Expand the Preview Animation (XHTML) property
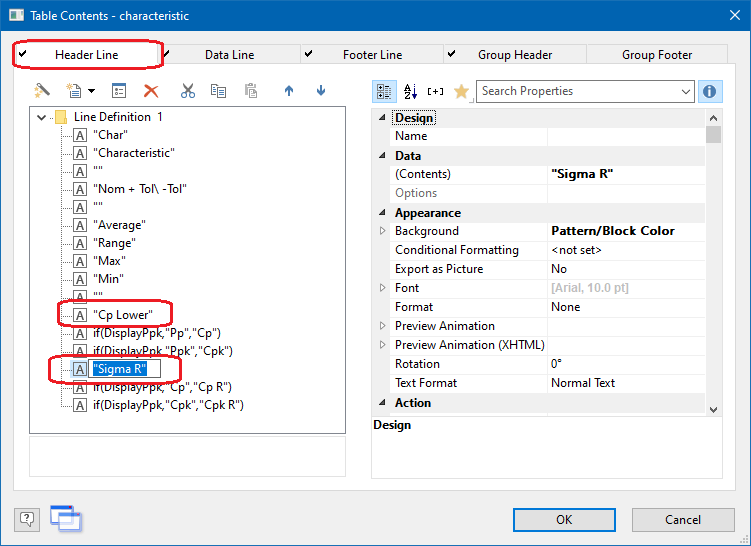The image size is (751, 546). [382, 345]
